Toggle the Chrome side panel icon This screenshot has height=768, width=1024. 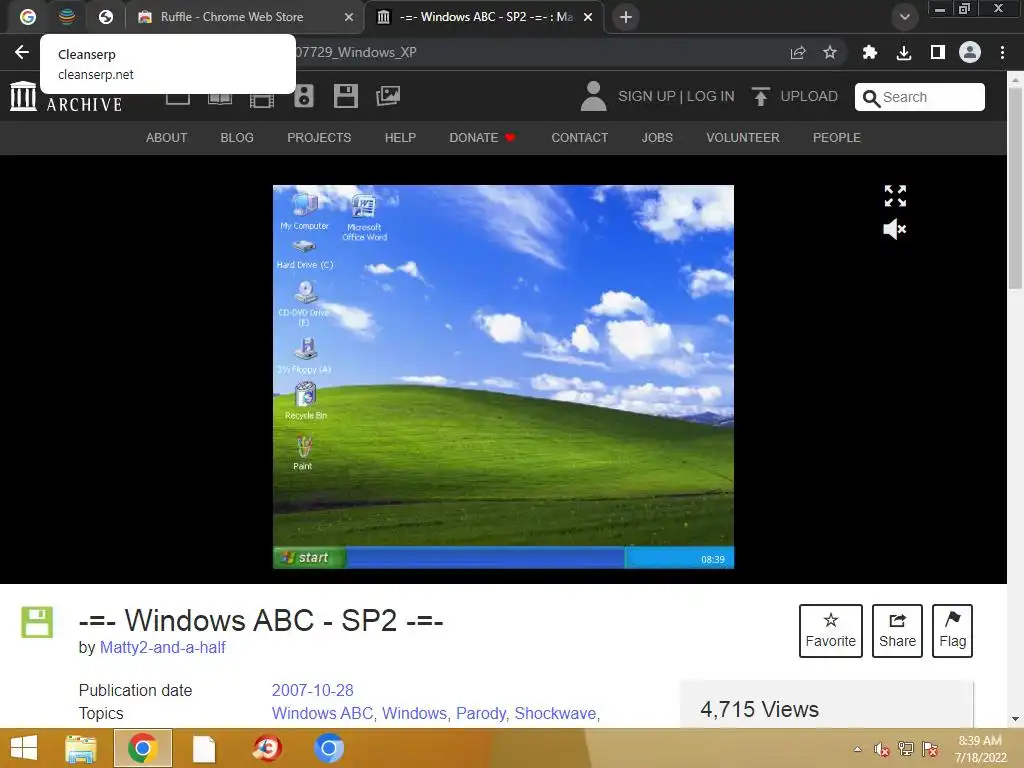(938, 52)
